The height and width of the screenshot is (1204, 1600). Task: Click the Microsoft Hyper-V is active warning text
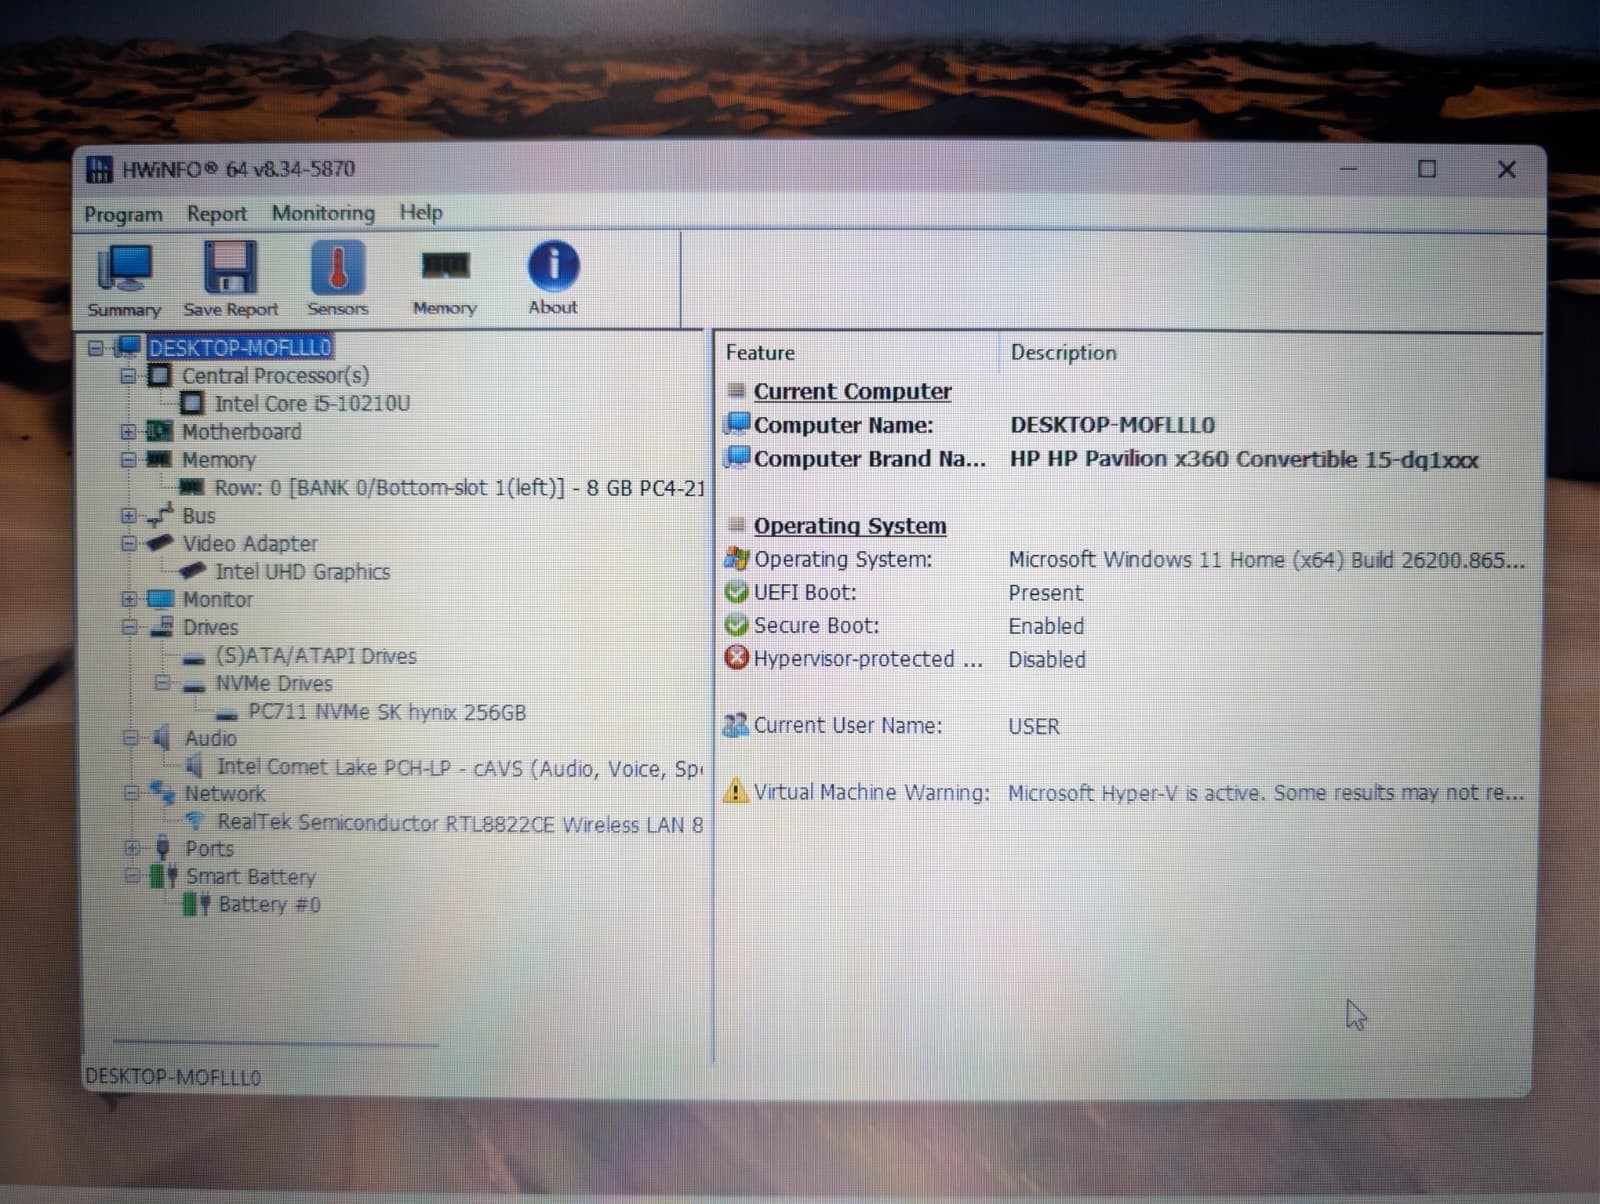pos(1266,793)
